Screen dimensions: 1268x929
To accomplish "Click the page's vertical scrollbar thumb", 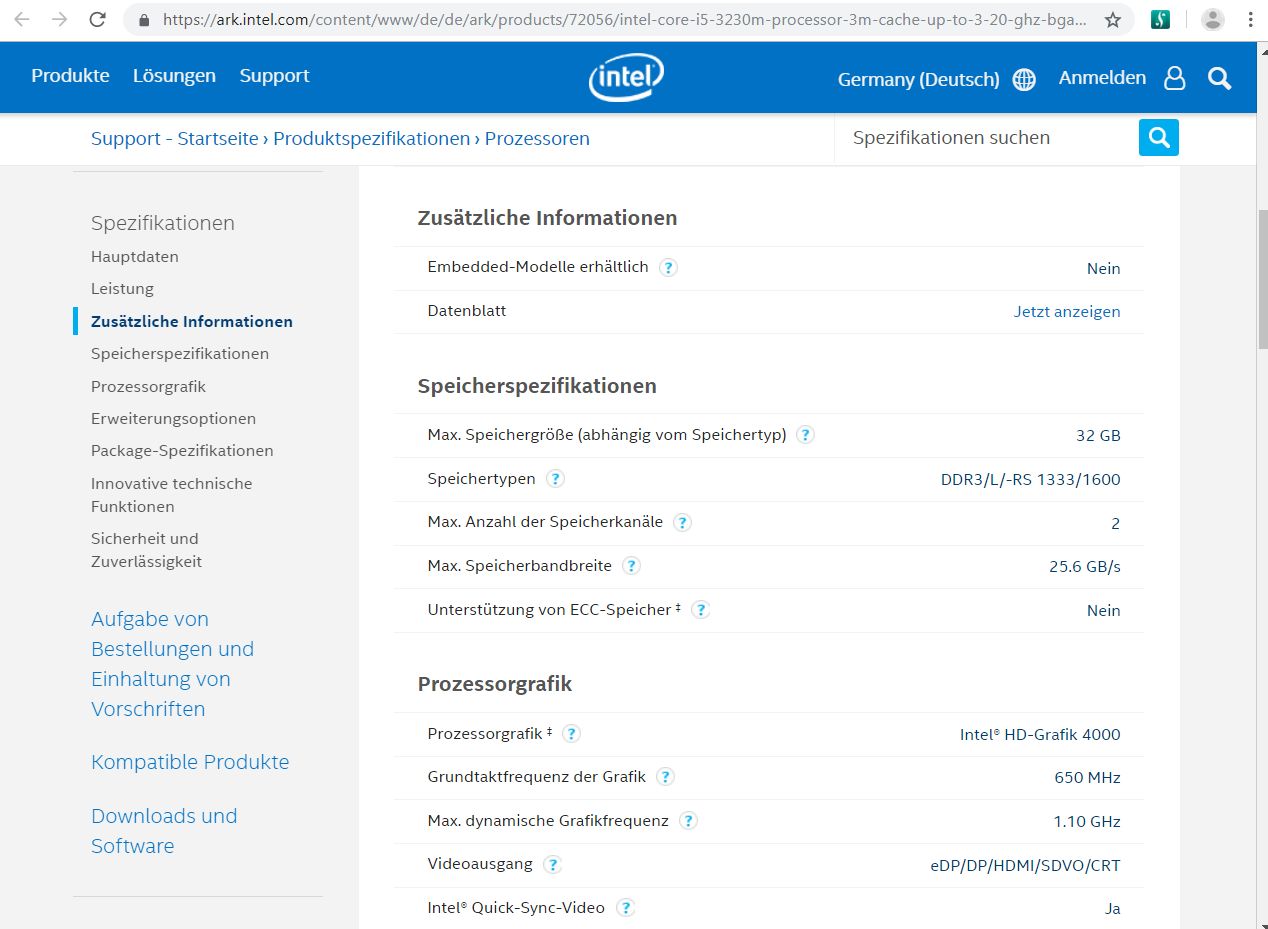I will 1262,280.
